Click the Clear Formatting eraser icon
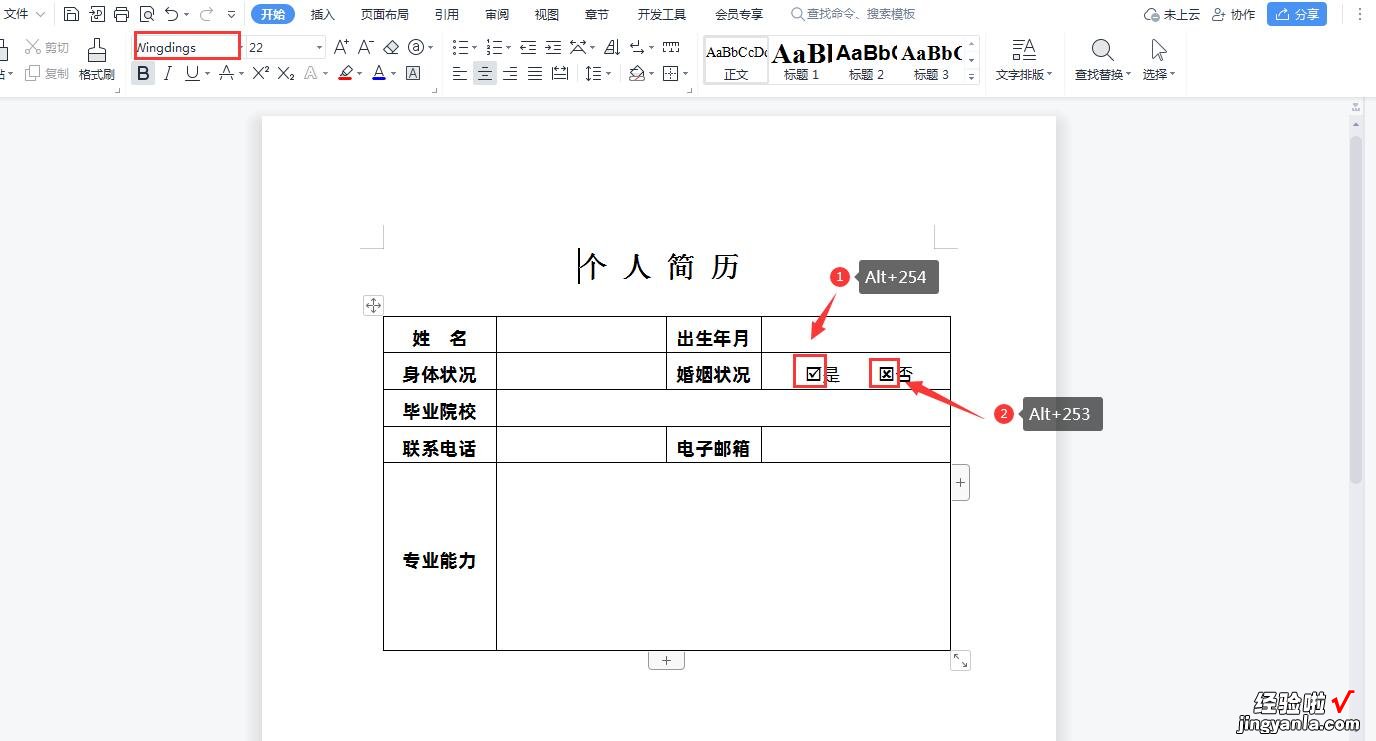Screen dimensions: 1376x741 pyautogui.click(x=391, y=47)
